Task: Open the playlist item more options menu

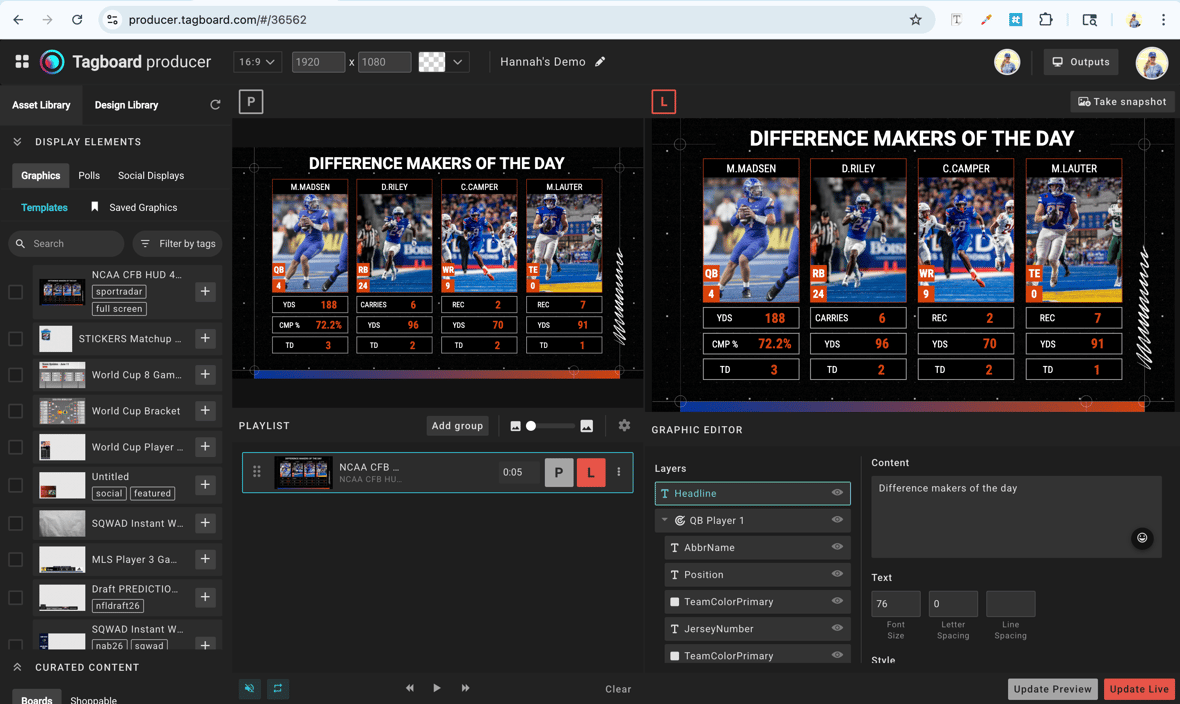Action: [x=619, y=472]
